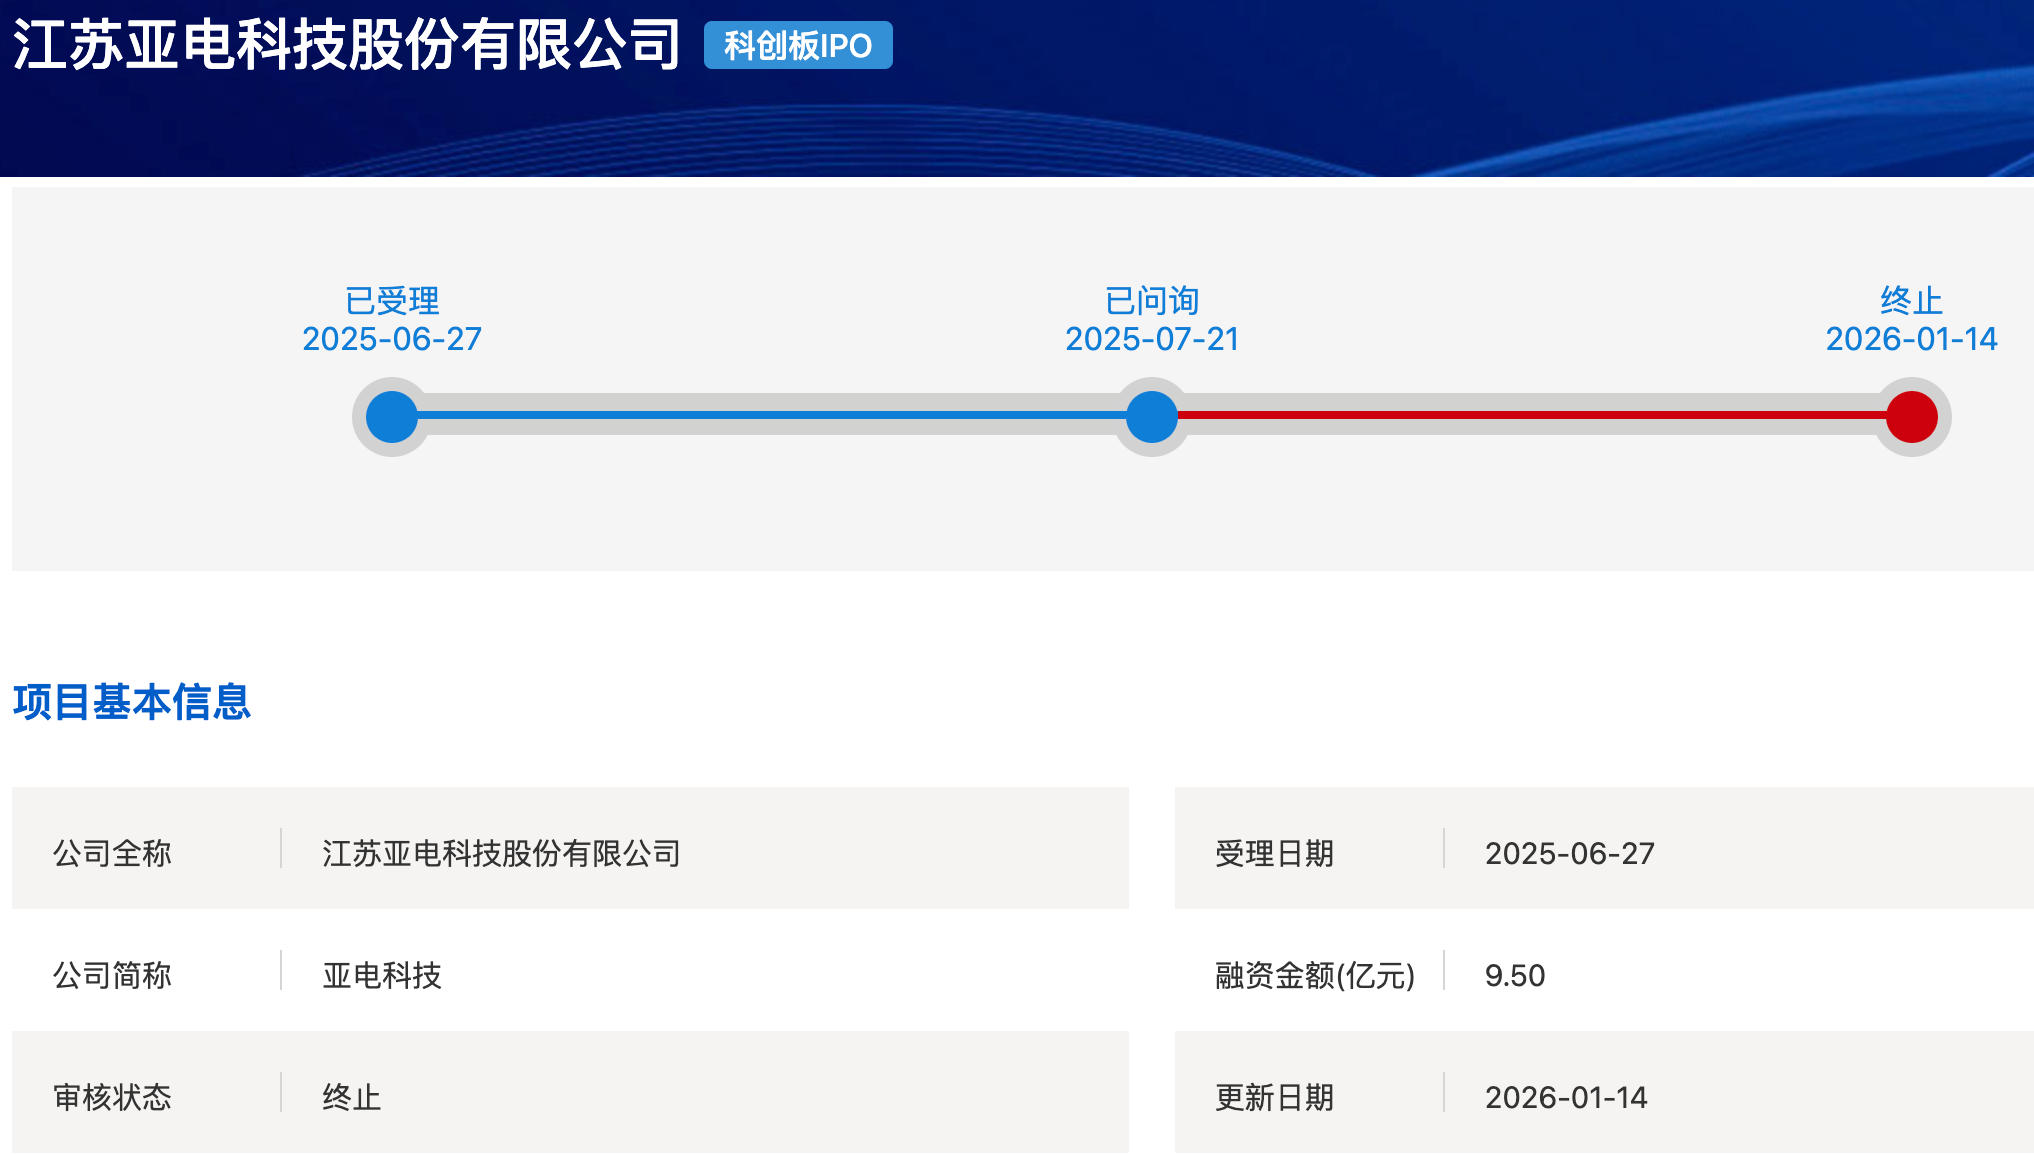Click the 项目基本信息 section heading
The width and height of the screenshot is (2034, 1154).
point(131,702)
